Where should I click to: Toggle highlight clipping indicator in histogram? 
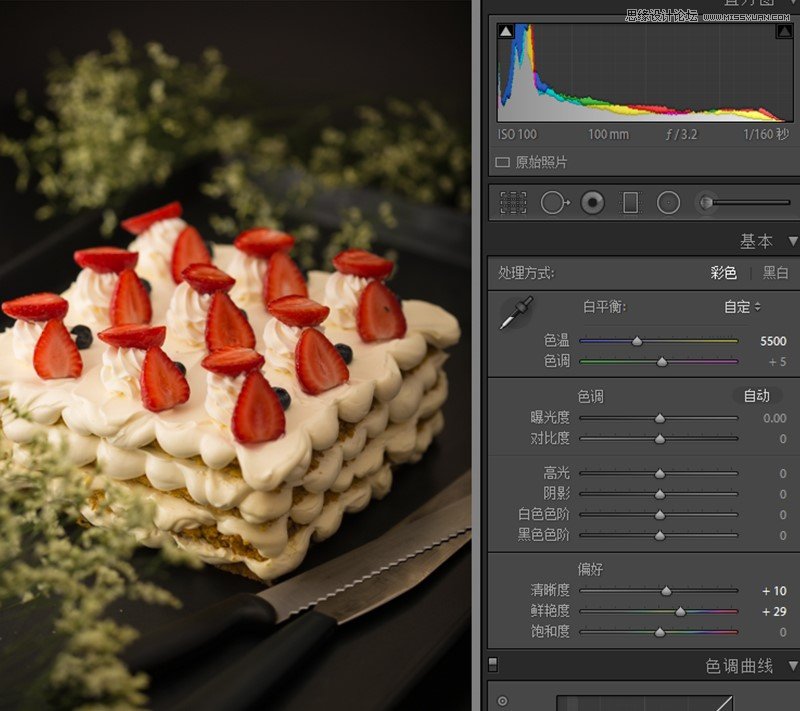coord(783,32)
